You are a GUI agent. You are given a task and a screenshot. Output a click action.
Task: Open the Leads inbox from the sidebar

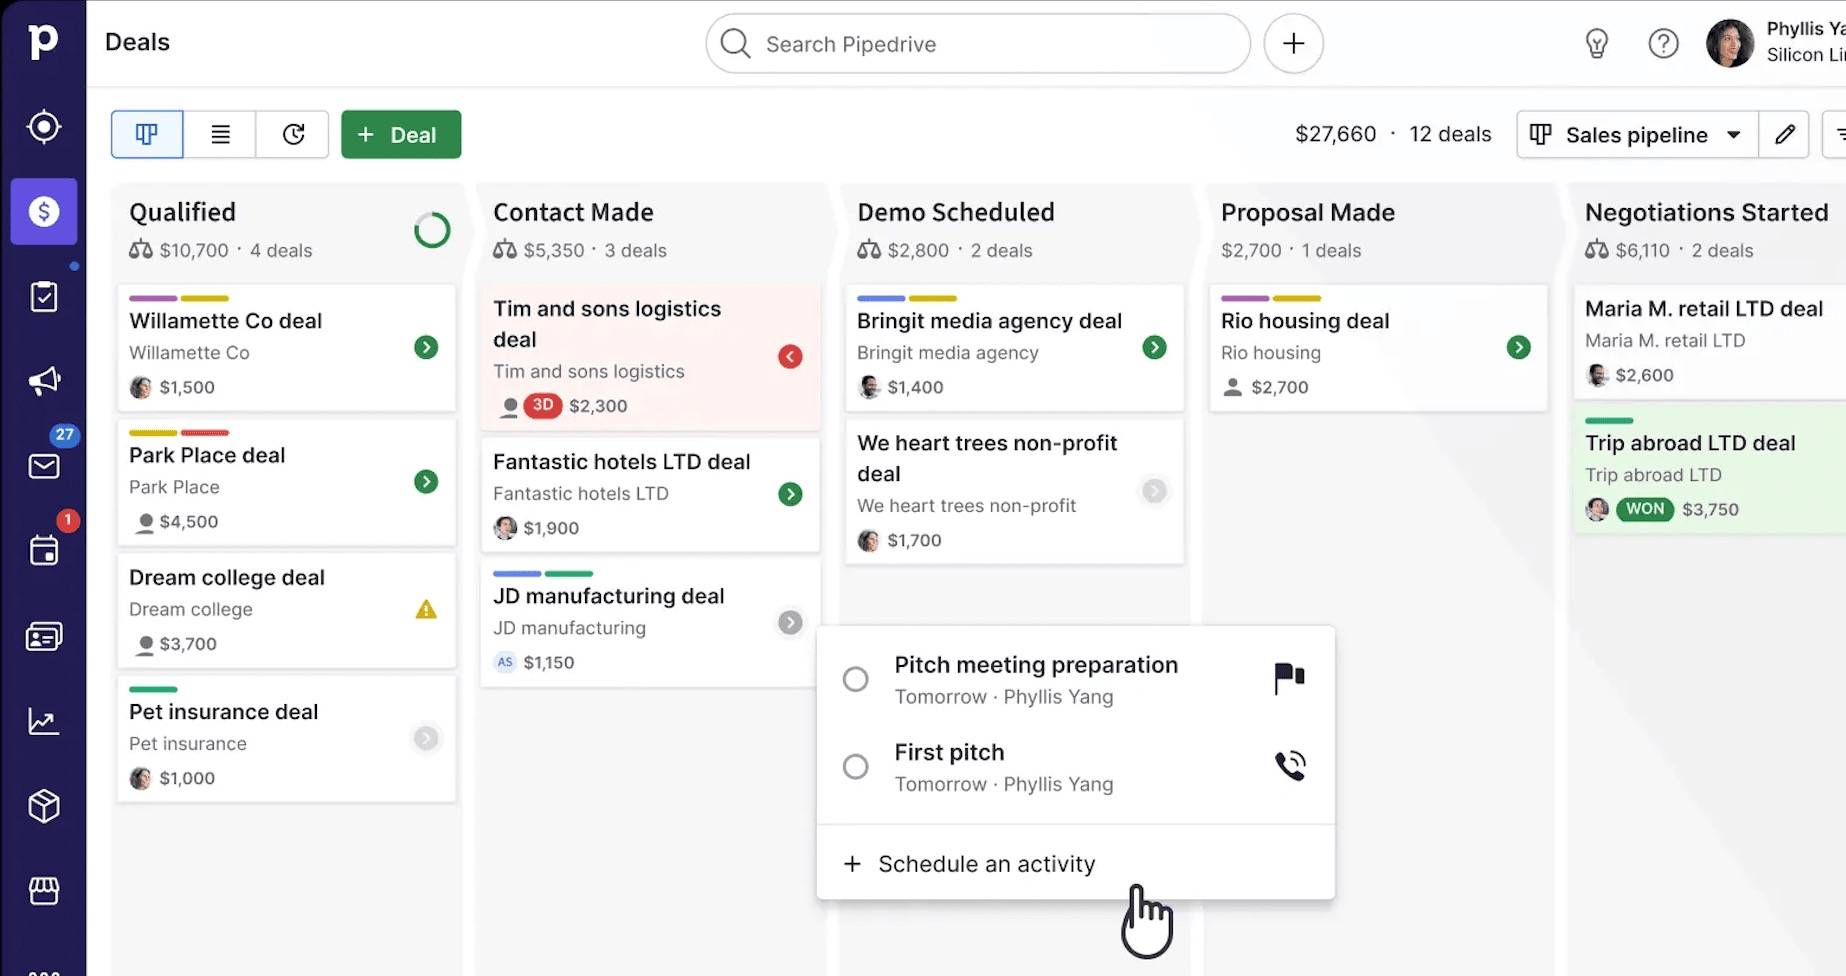(44, 127)
